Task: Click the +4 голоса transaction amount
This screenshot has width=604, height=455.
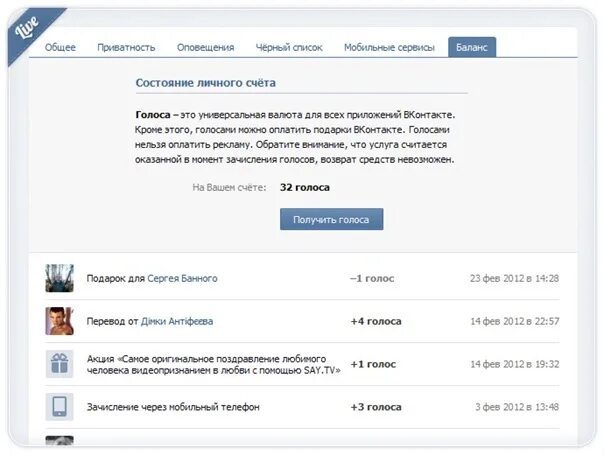Action: click(376, 321)
